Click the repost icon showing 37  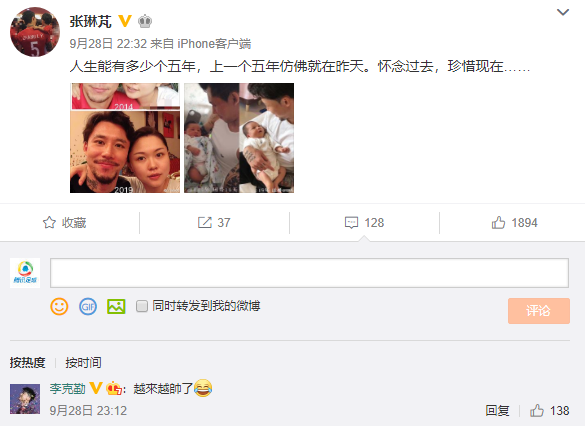(x=204, y=222)
